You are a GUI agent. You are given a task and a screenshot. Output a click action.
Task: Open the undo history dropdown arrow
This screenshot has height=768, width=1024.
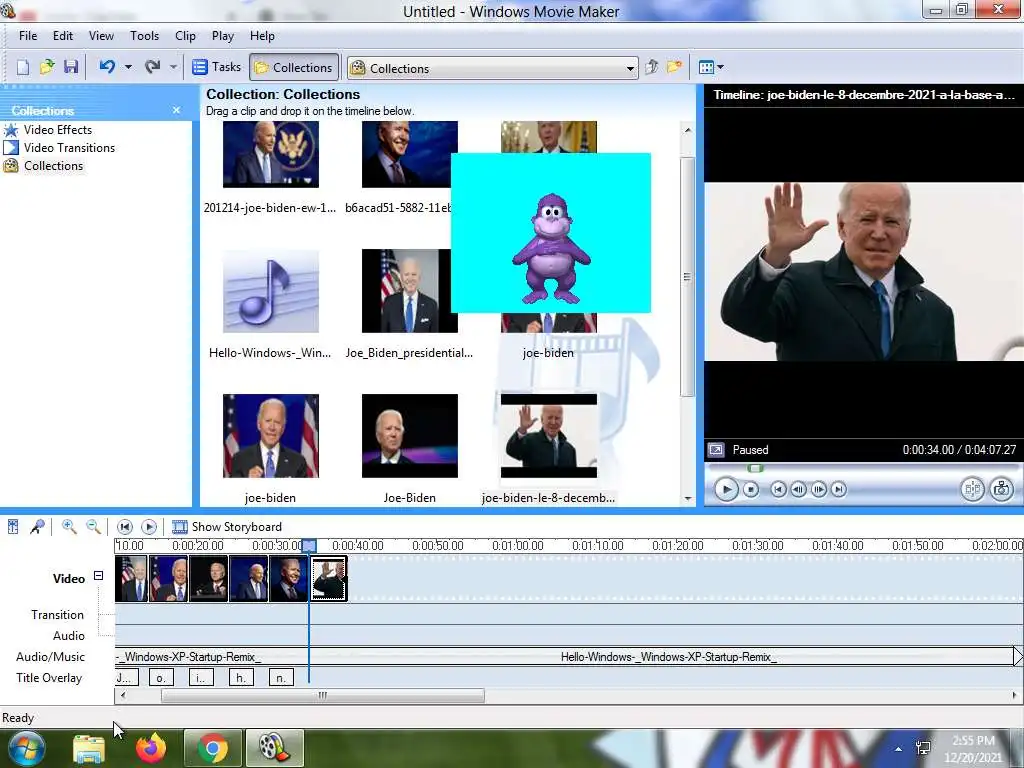pos(128,67)
